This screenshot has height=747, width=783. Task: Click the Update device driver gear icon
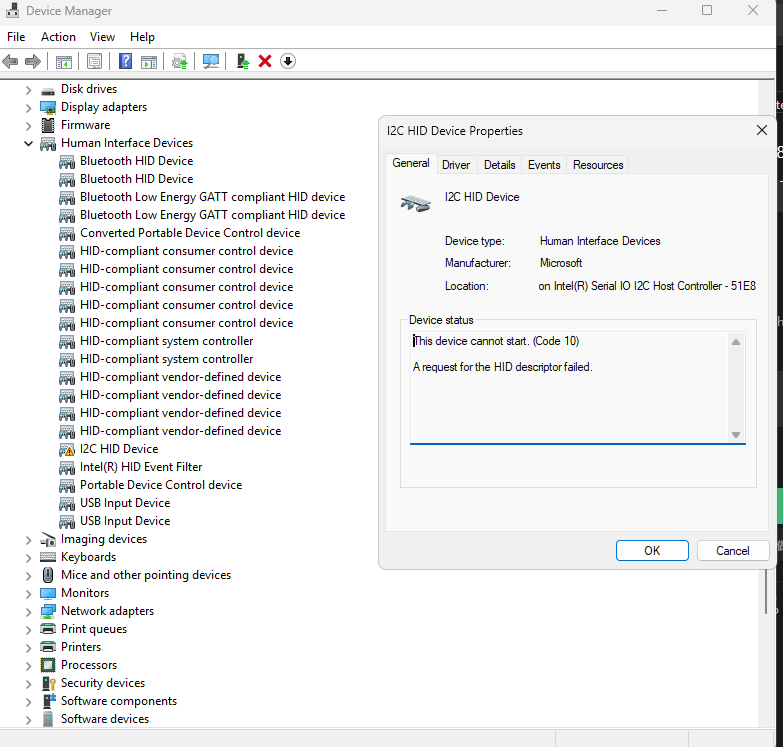[180, 61]
